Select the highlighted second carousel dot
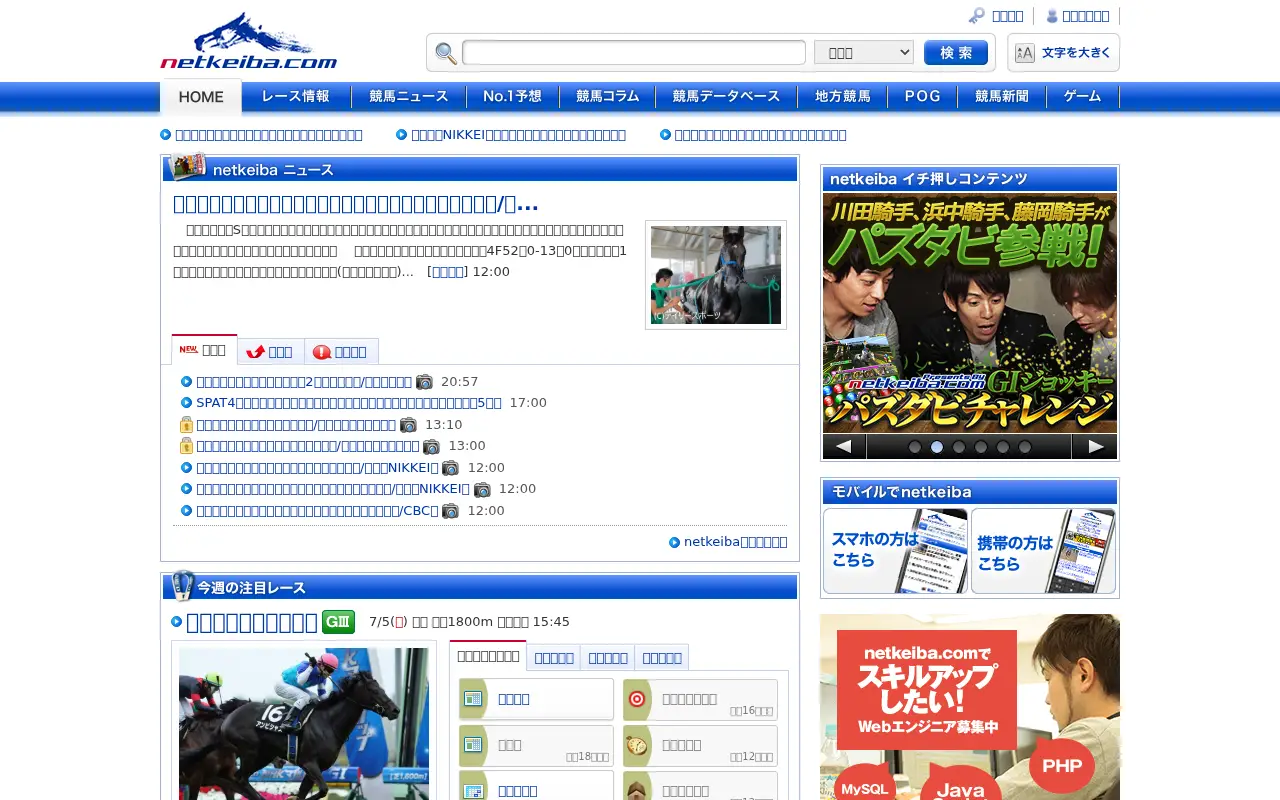 coord(937,447)
